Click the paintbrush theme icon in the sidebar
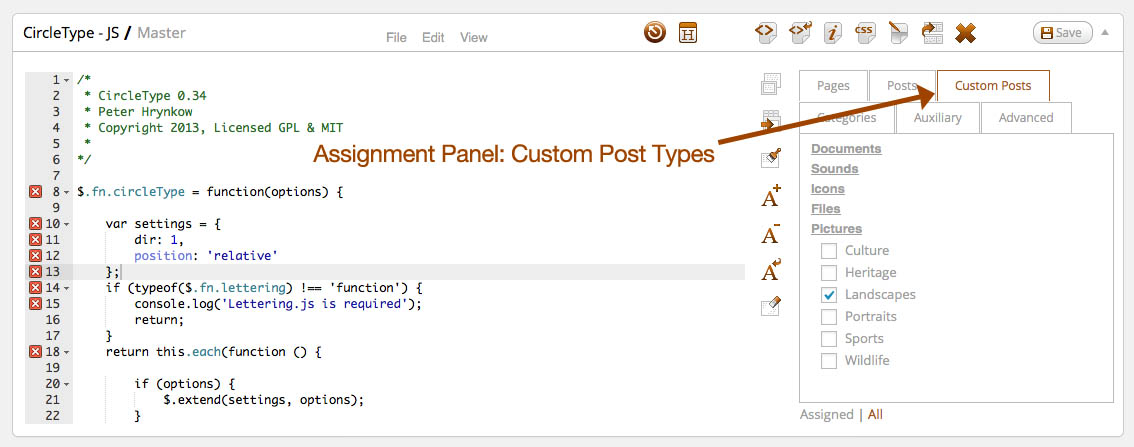Screen dimensions: 1134x447 (771, 158)
